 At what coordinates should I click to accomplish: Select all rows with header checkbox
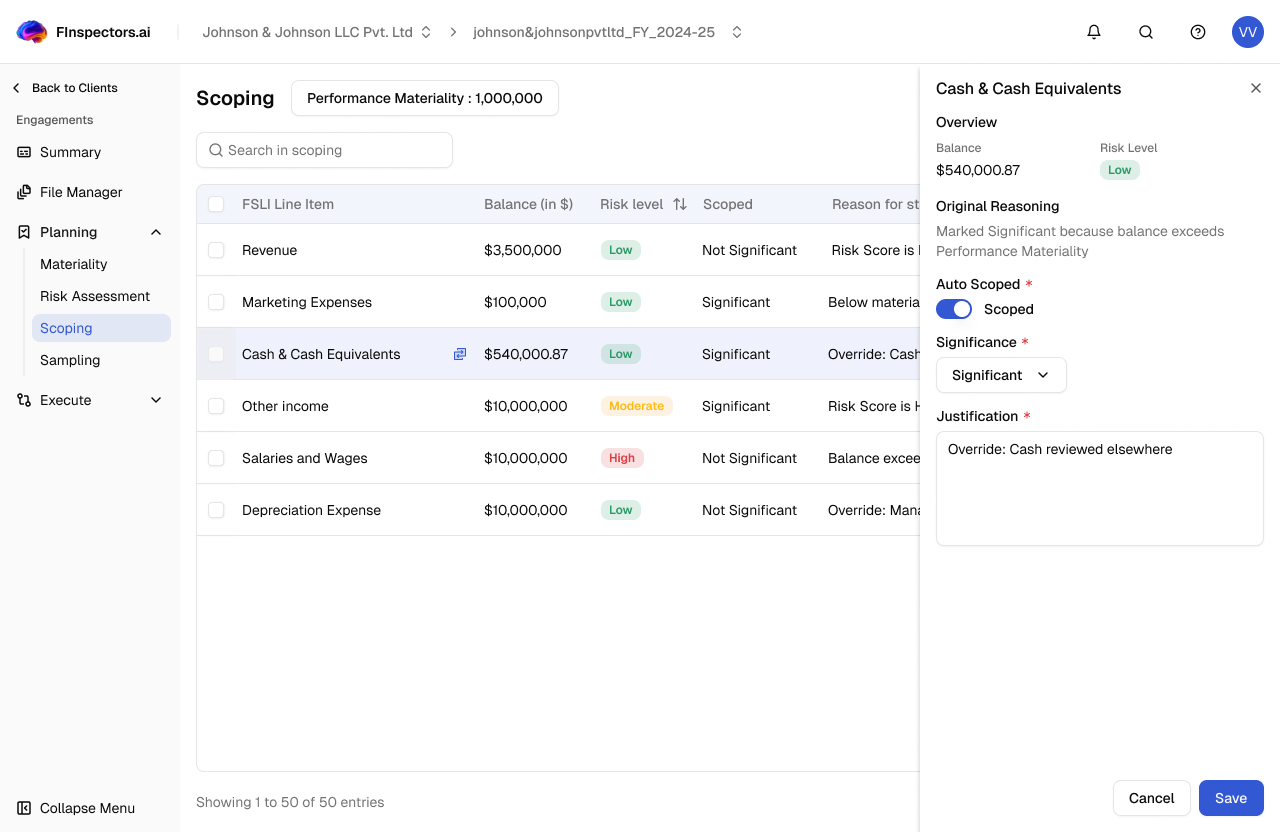pos(216,204)
